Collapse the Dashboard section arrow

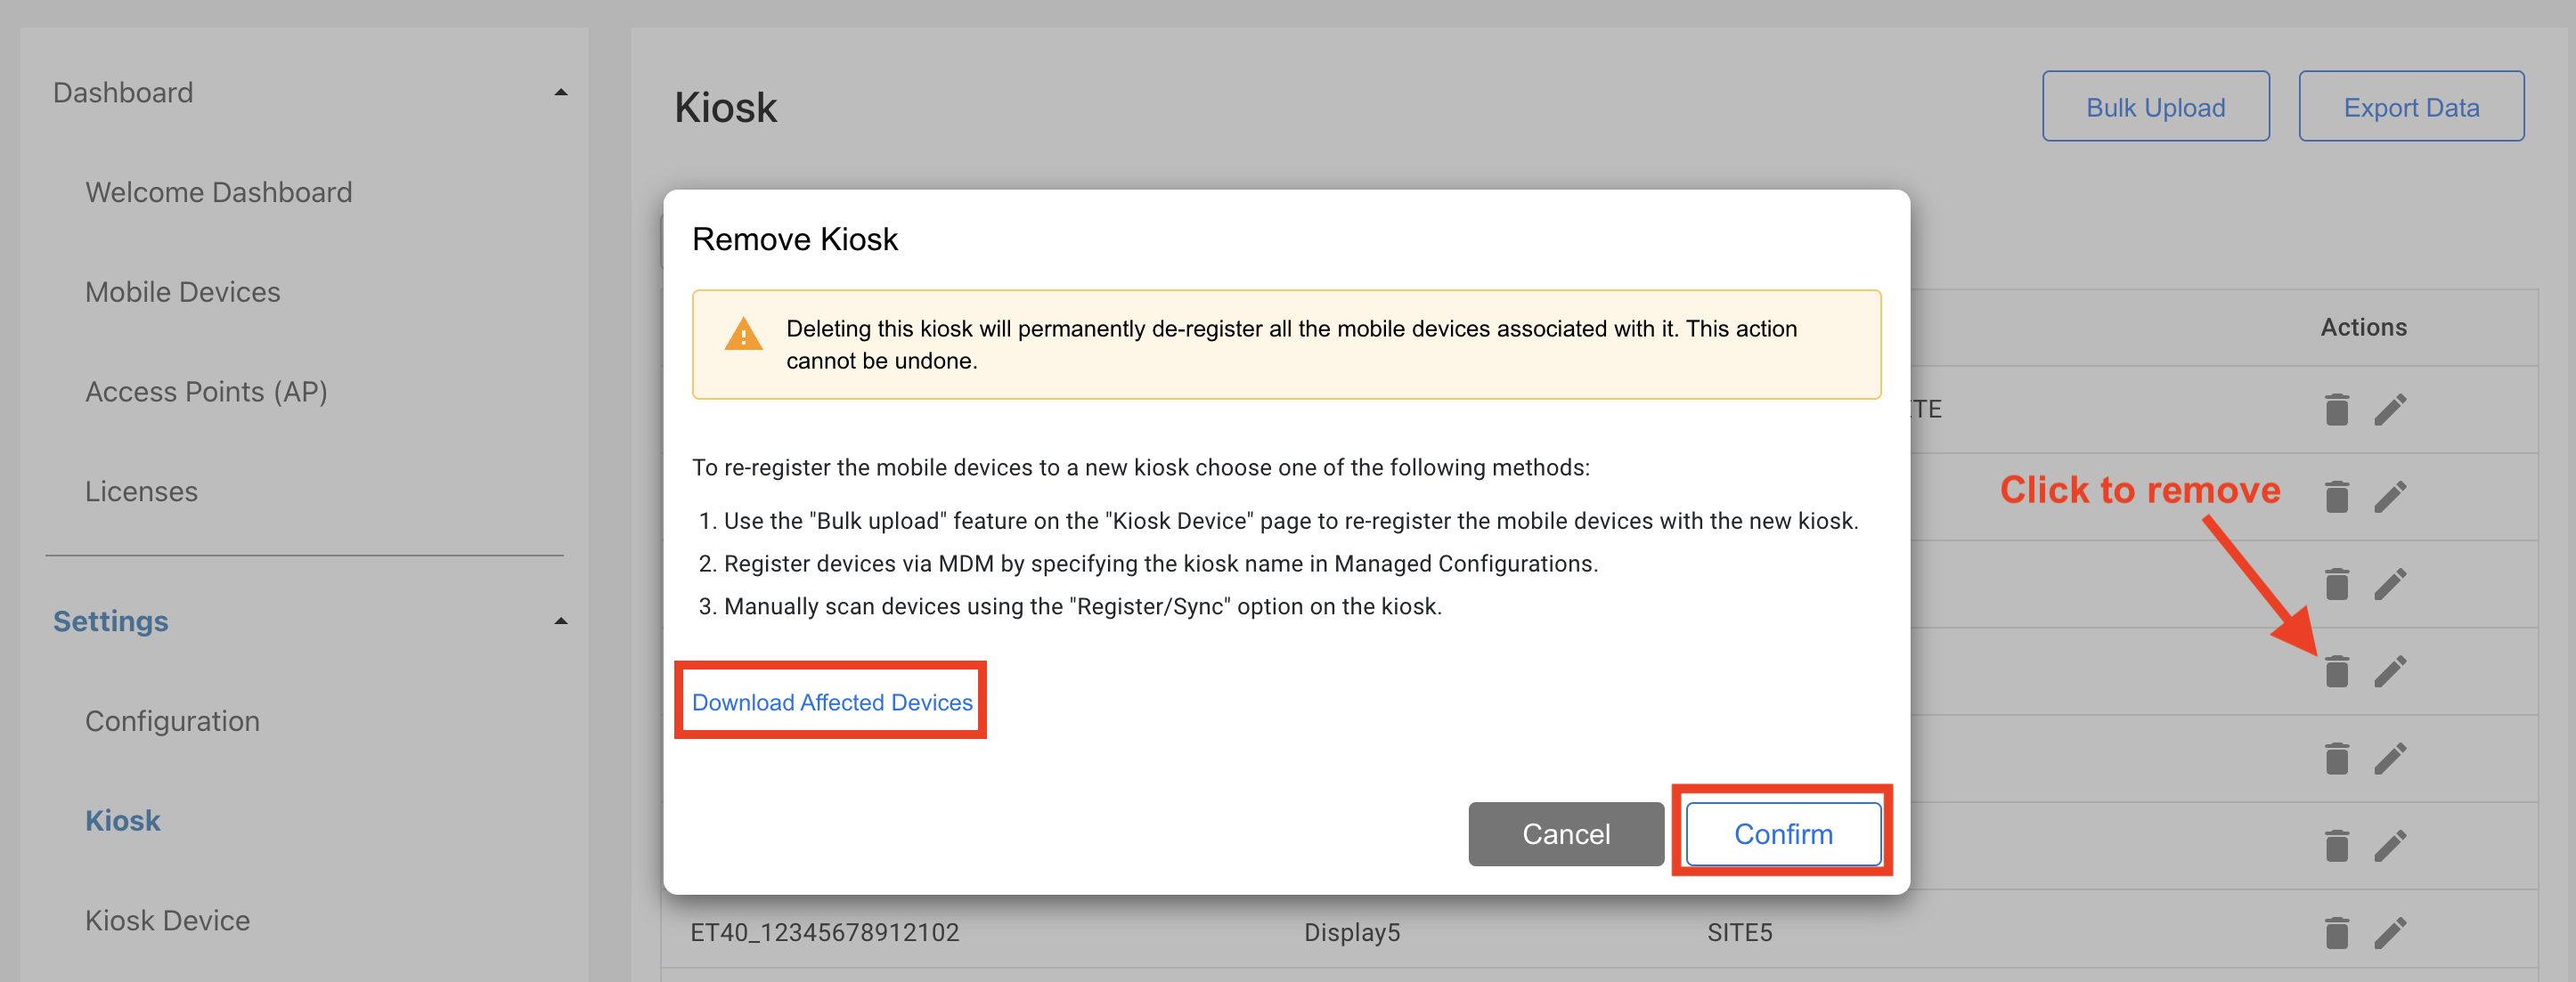[561, 93]
